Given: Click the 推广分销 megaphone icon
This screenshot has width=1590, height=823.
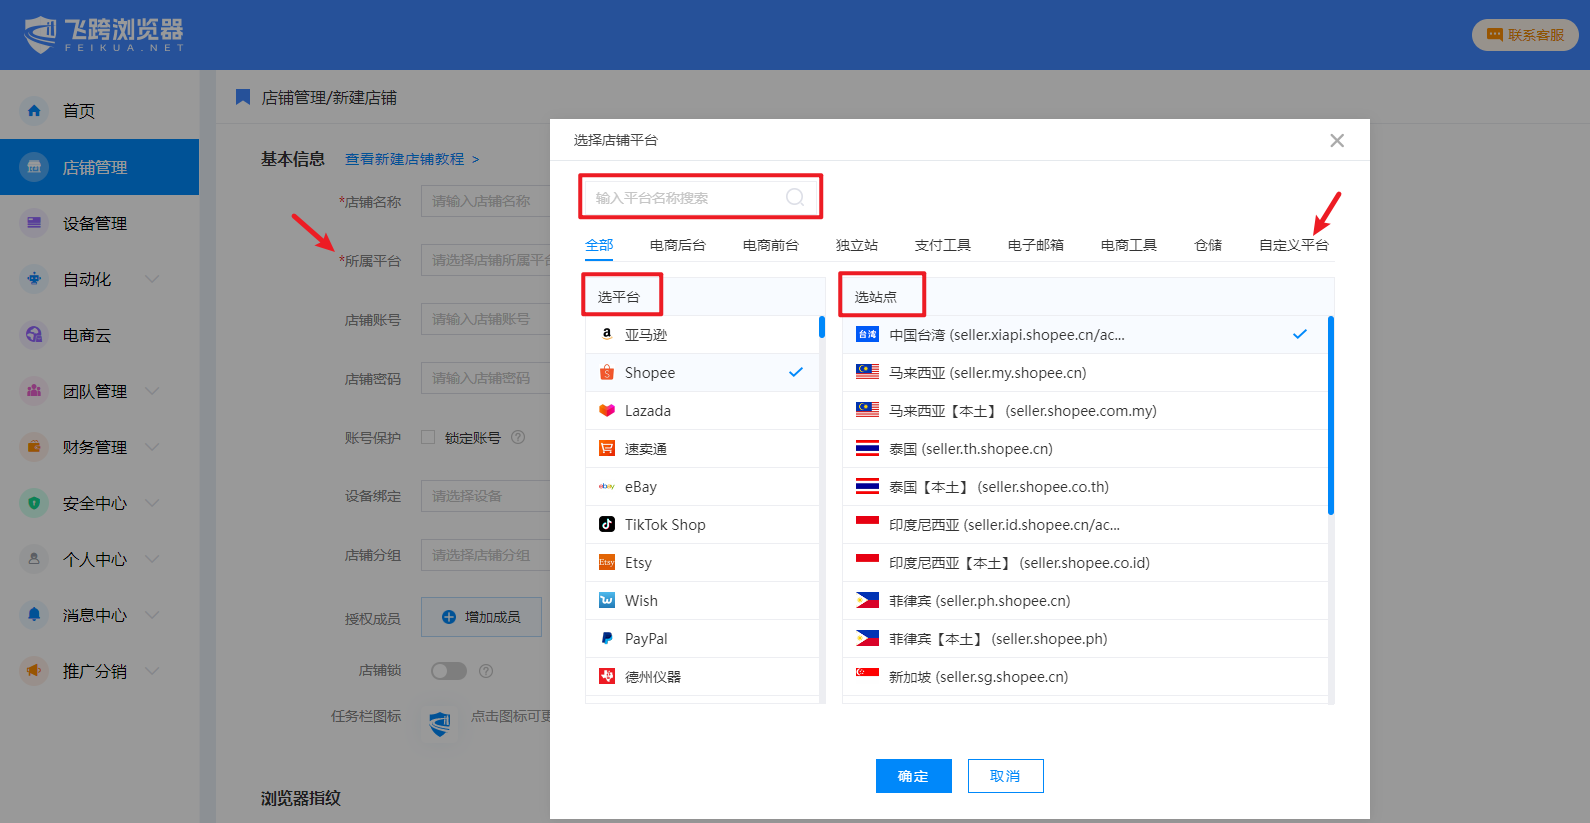Looking at the screenshot, I should 34,671.
